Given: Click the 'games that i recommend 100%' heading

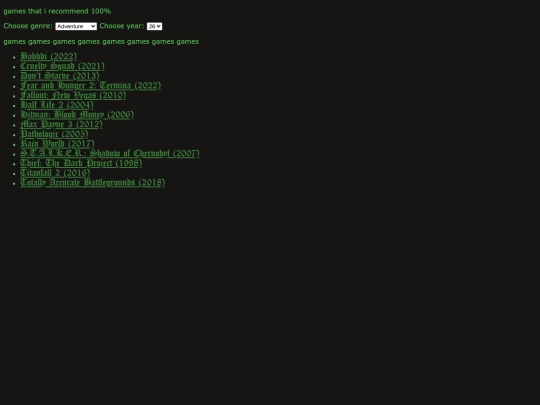Looking at the screenshot, I should tap(57, 11).
